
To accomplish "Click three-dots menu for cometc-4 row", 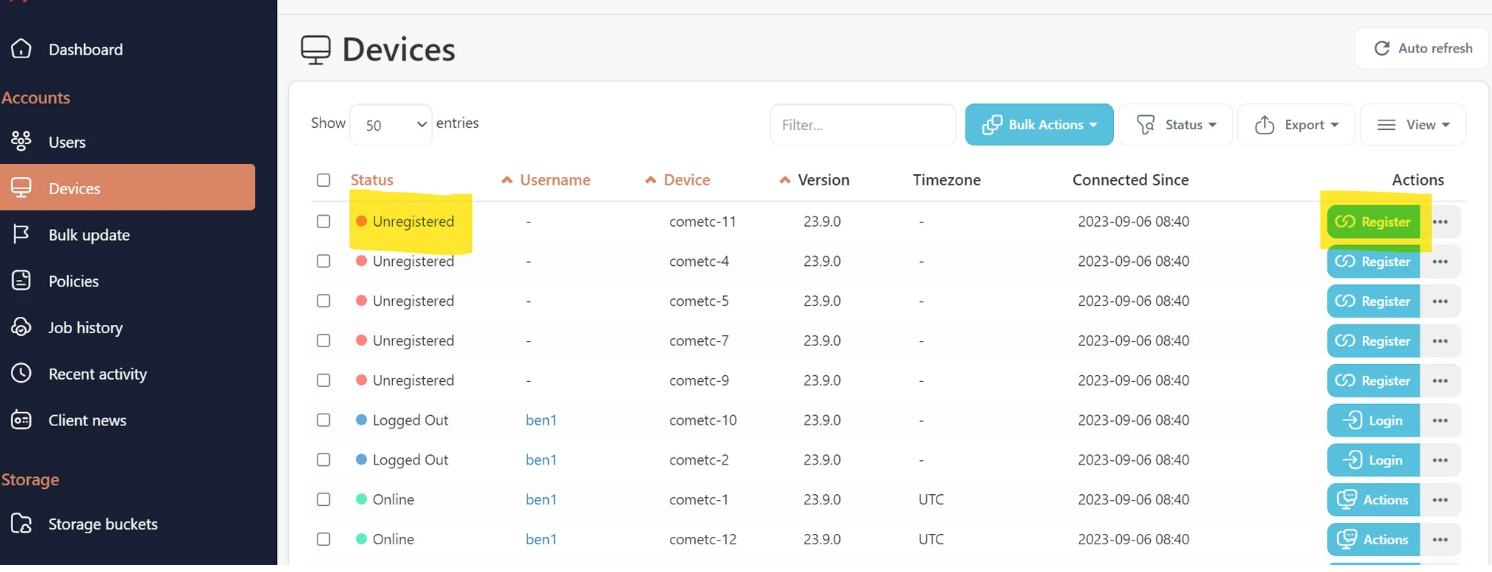I will (x=1440, y=262).
